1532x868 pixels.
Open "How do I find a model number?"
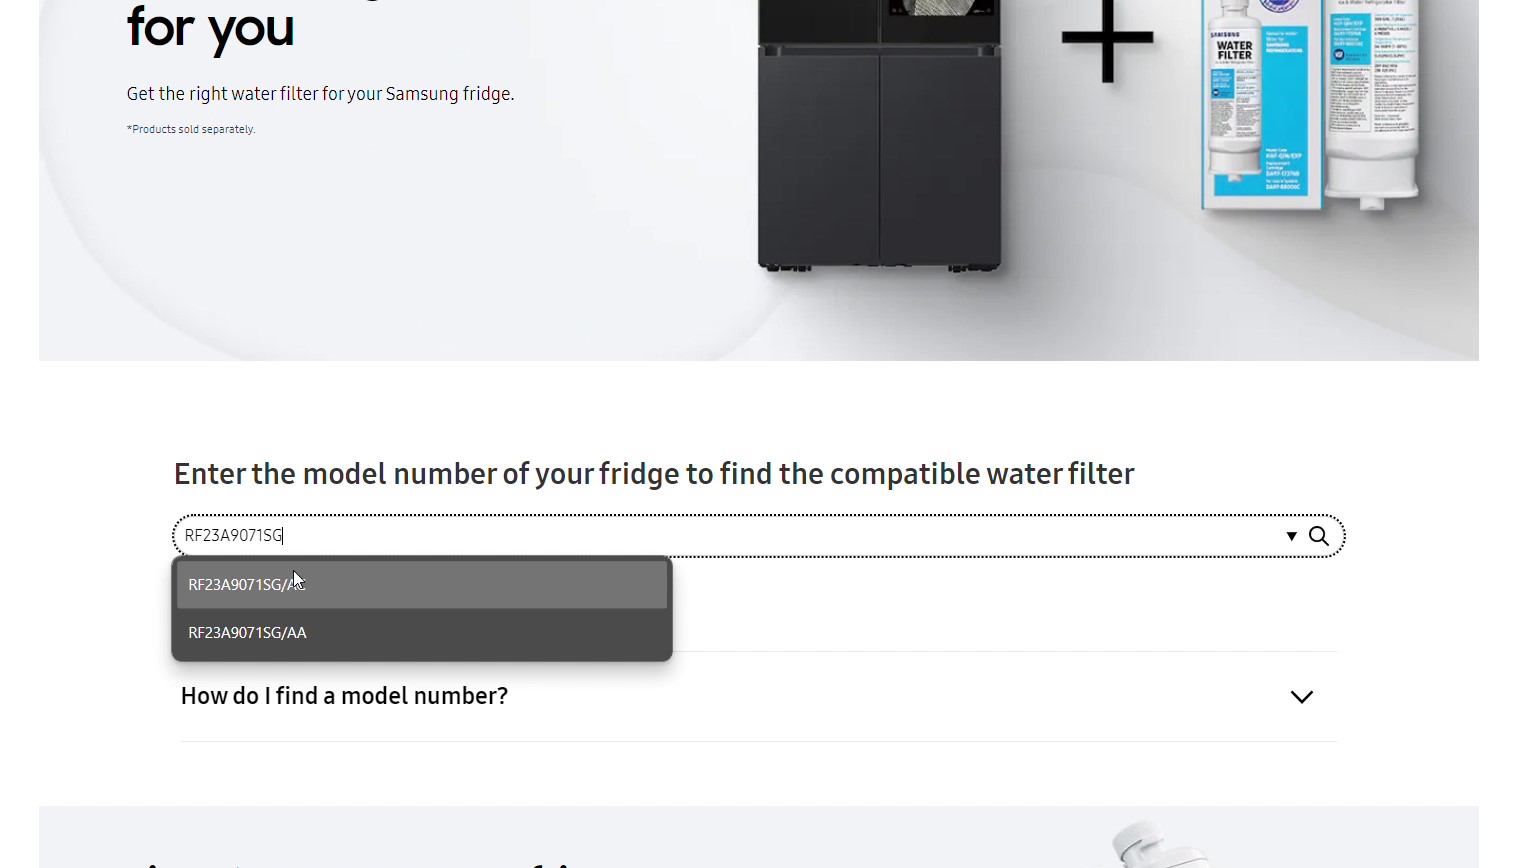click(x=344, y=696)
